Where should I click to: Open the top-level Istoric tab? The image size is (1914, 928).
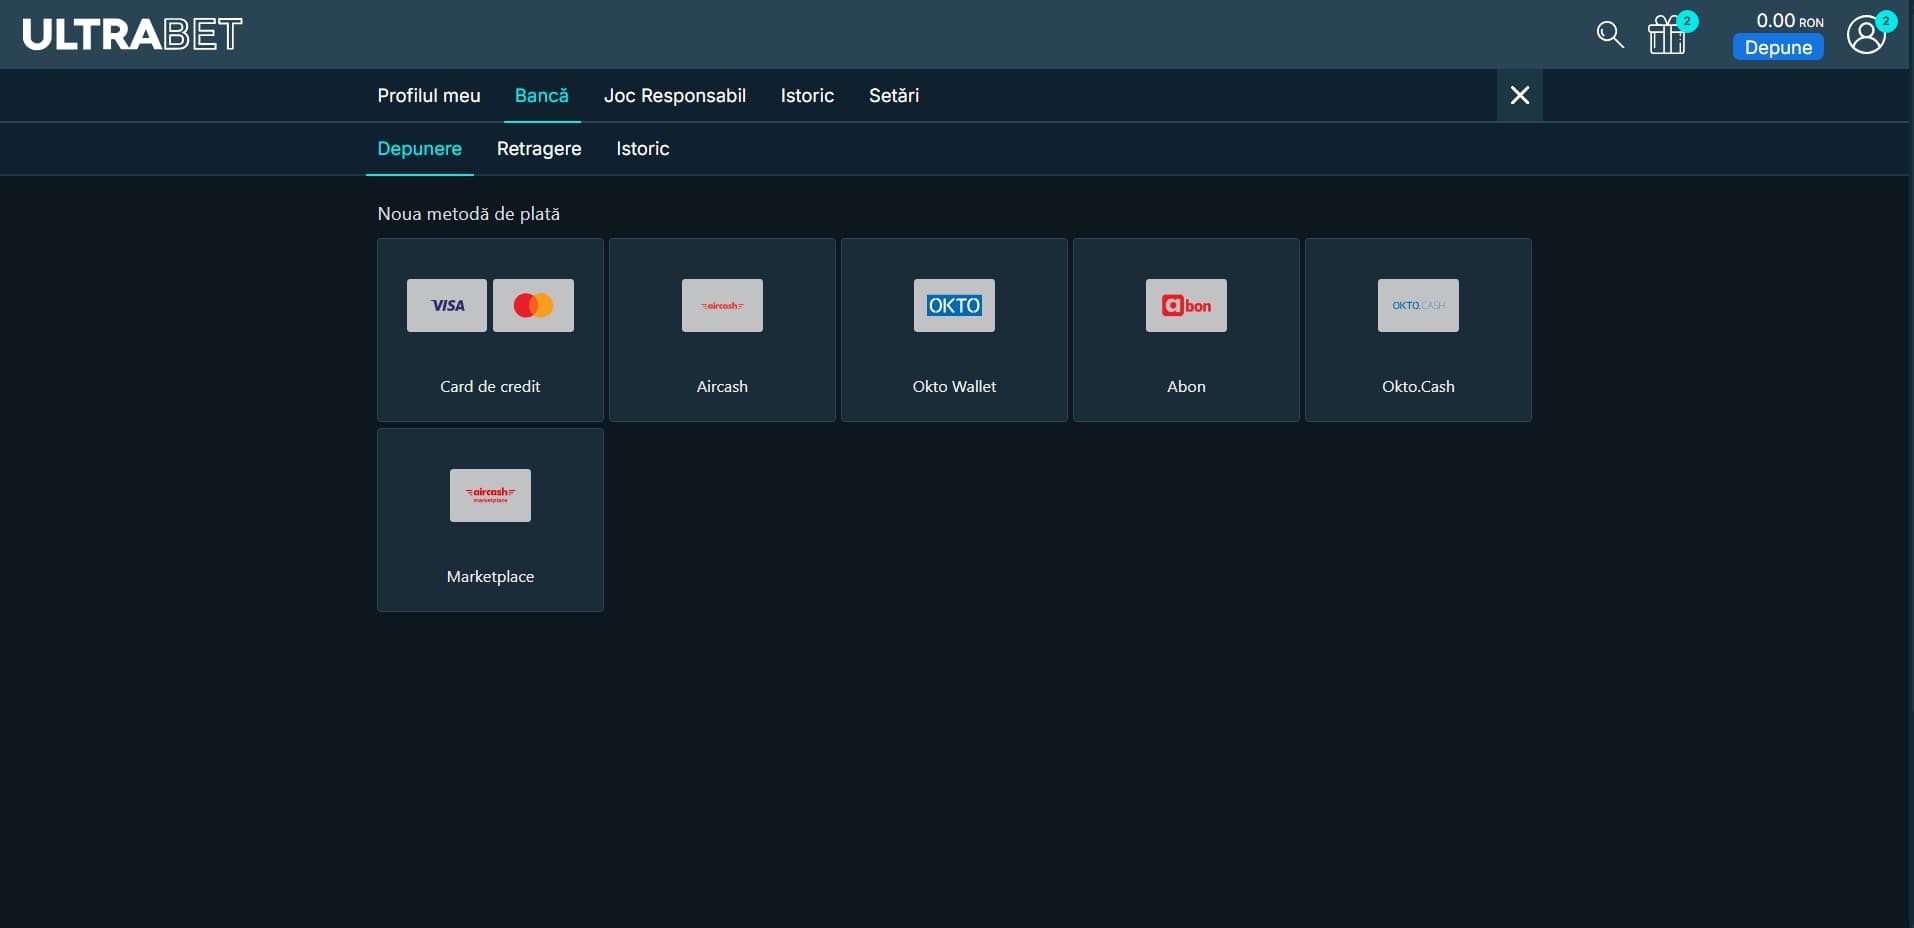tap(807, 96)
